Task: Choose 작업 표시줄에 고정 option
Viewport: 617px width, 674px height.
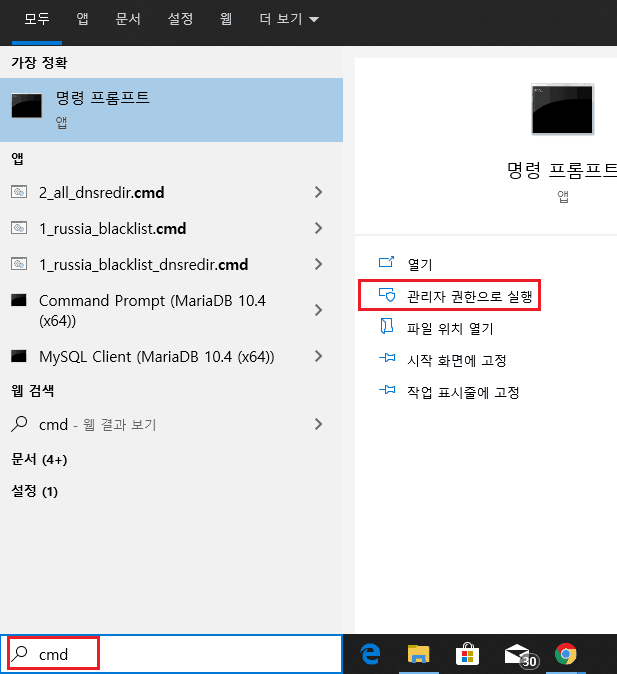Action: point(463,392)
